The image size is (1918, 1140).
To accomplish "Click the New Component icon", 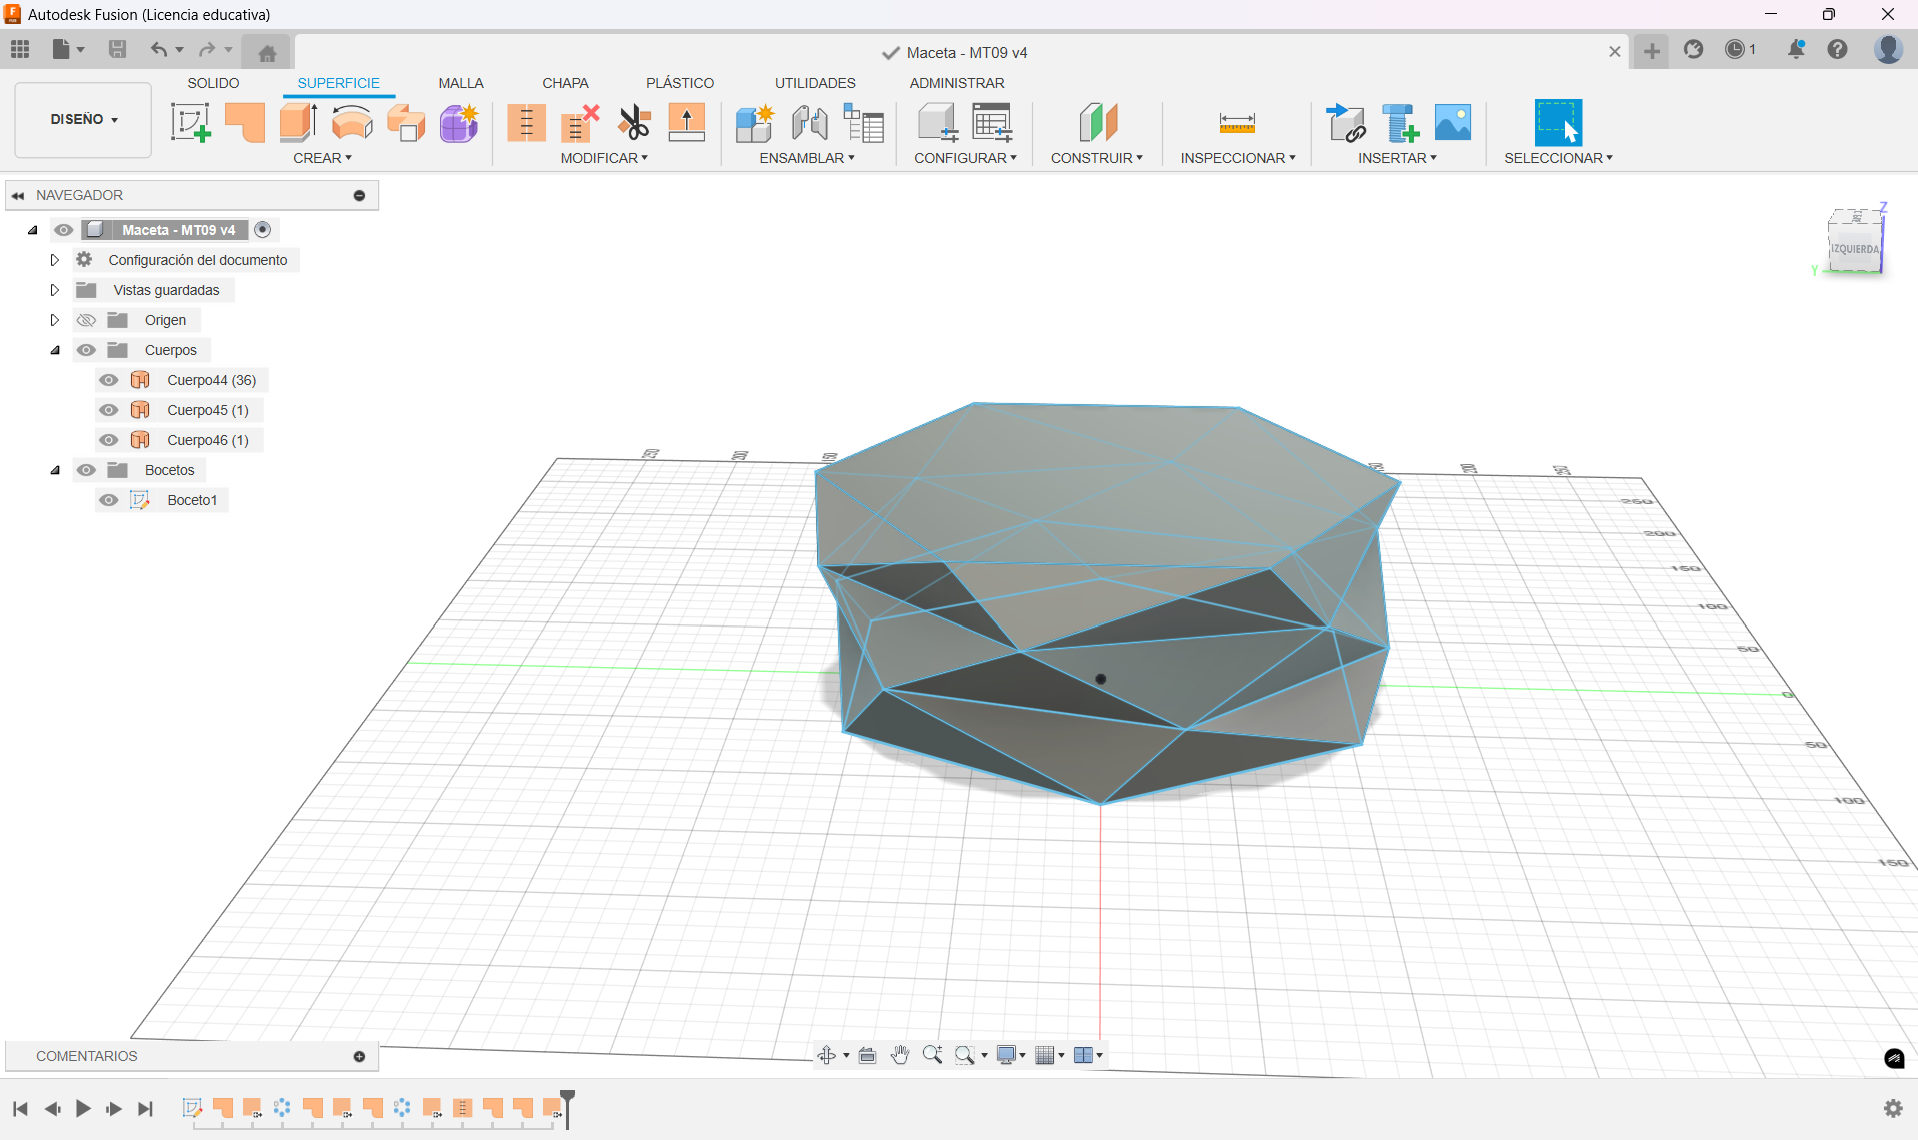I will (x=755, y=123).
